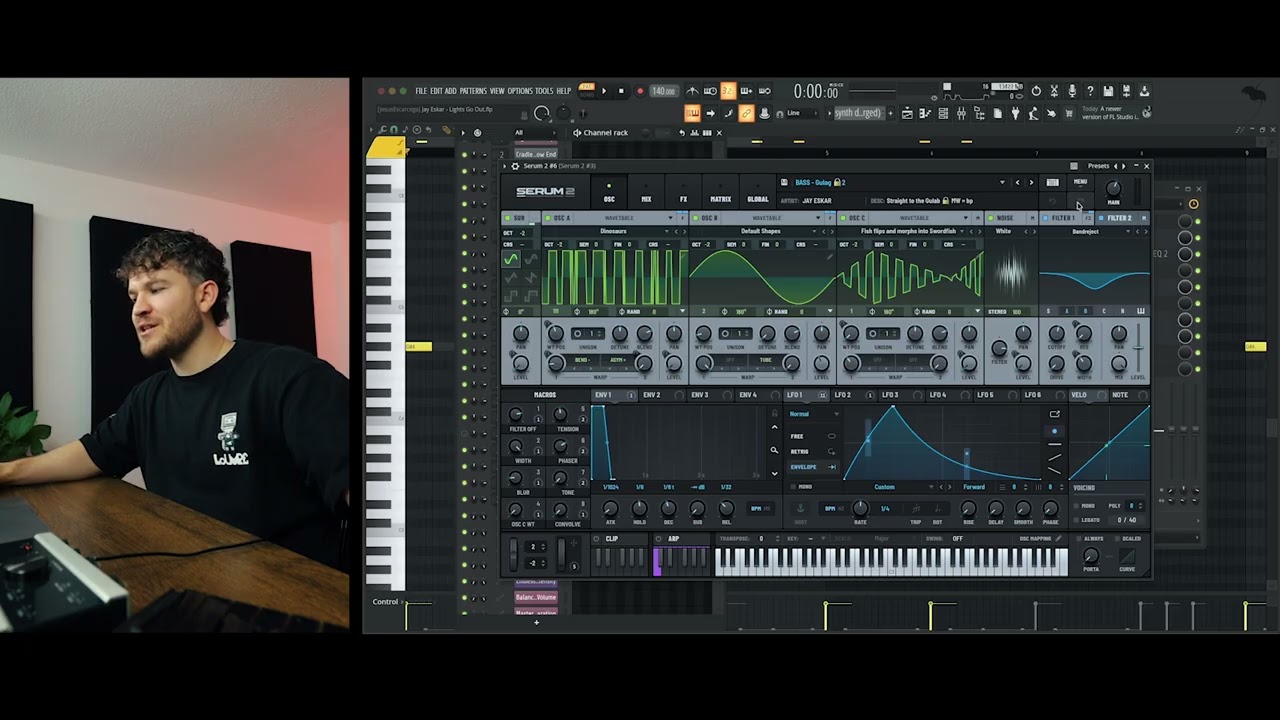
Task: Select the sine sub oscillator waveform
Action: pyautogui.click(x=511, y=259)
